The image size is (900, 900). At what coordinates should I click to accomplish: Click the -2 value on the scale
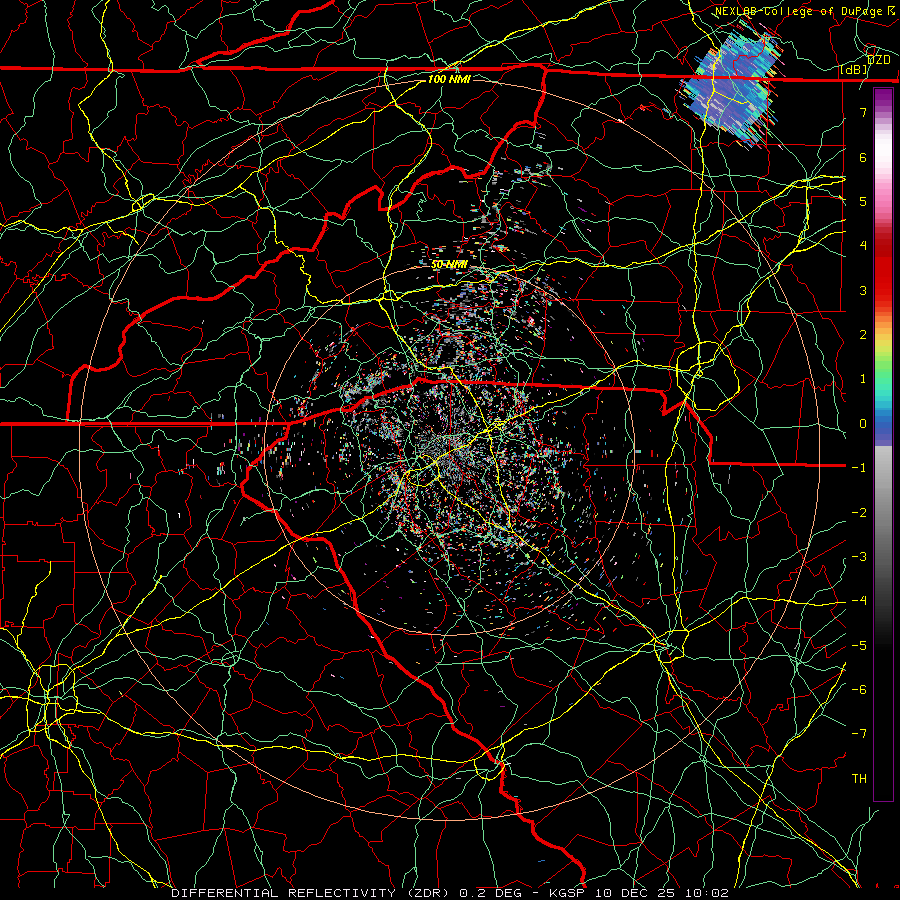(859, 512)
